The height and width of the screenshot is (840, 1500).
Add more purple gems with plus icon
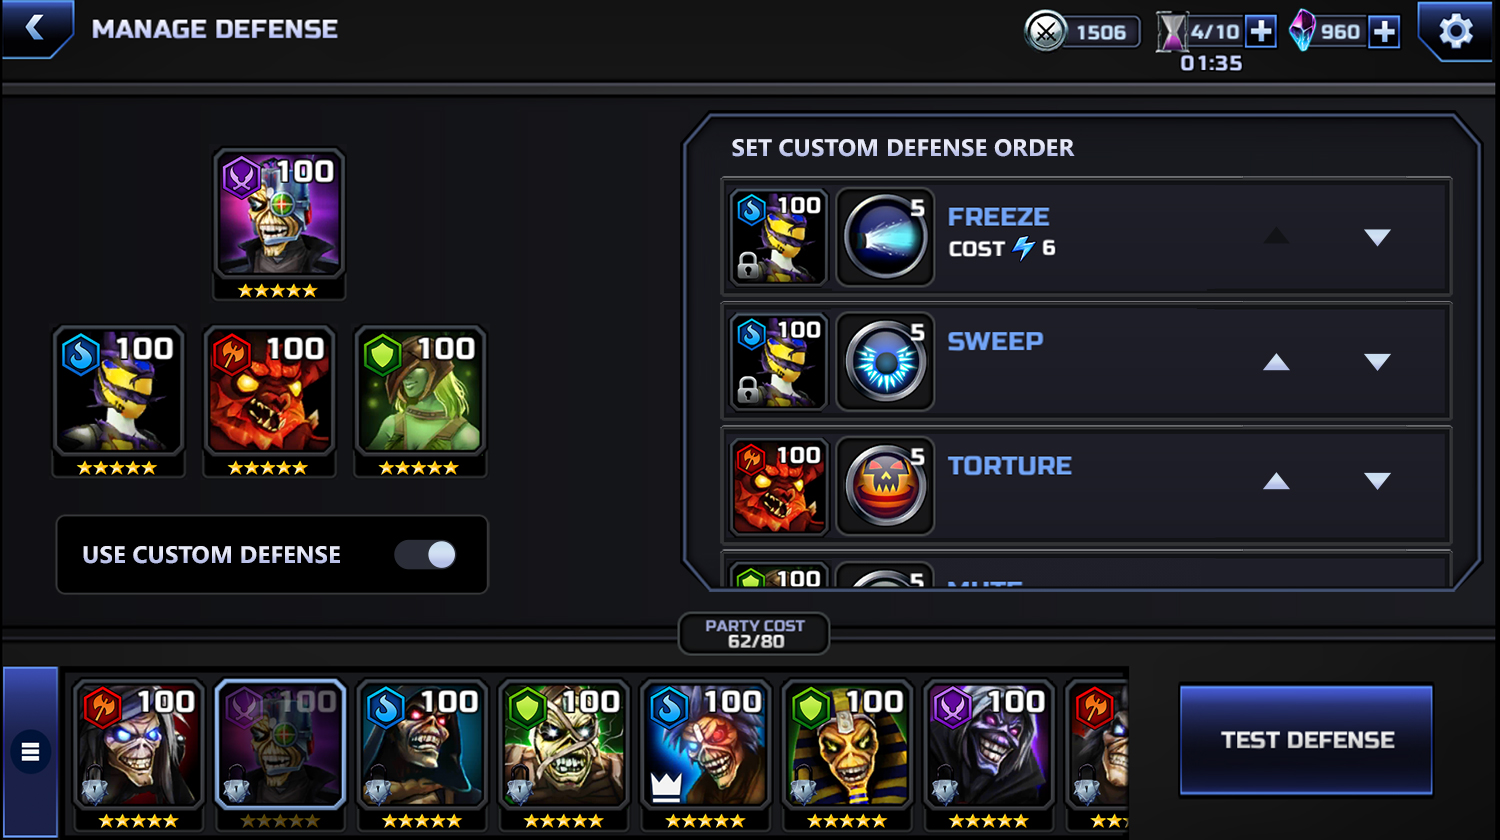tap(1384, 32)
